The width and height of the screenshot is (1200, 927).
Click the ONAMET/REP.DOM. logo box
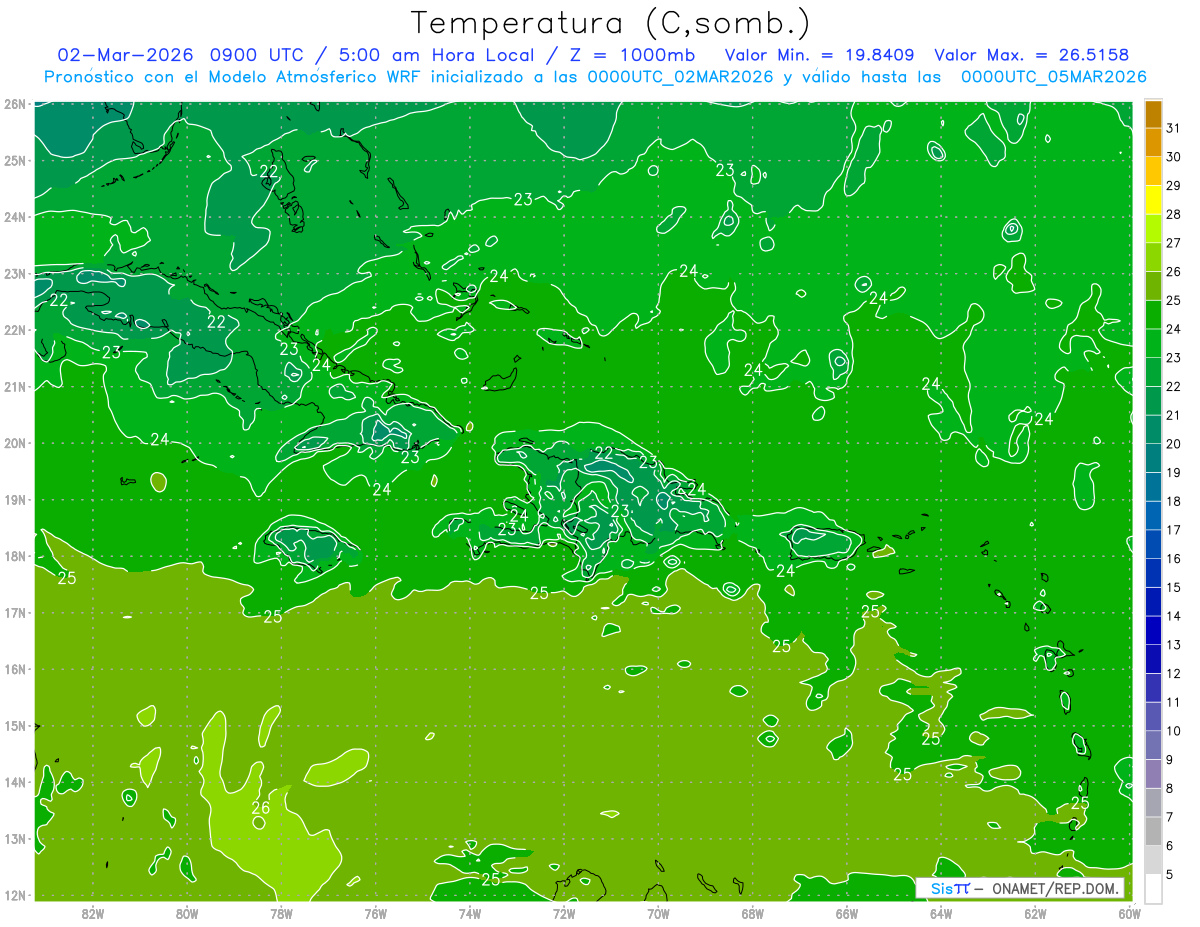pos(1020,888)
